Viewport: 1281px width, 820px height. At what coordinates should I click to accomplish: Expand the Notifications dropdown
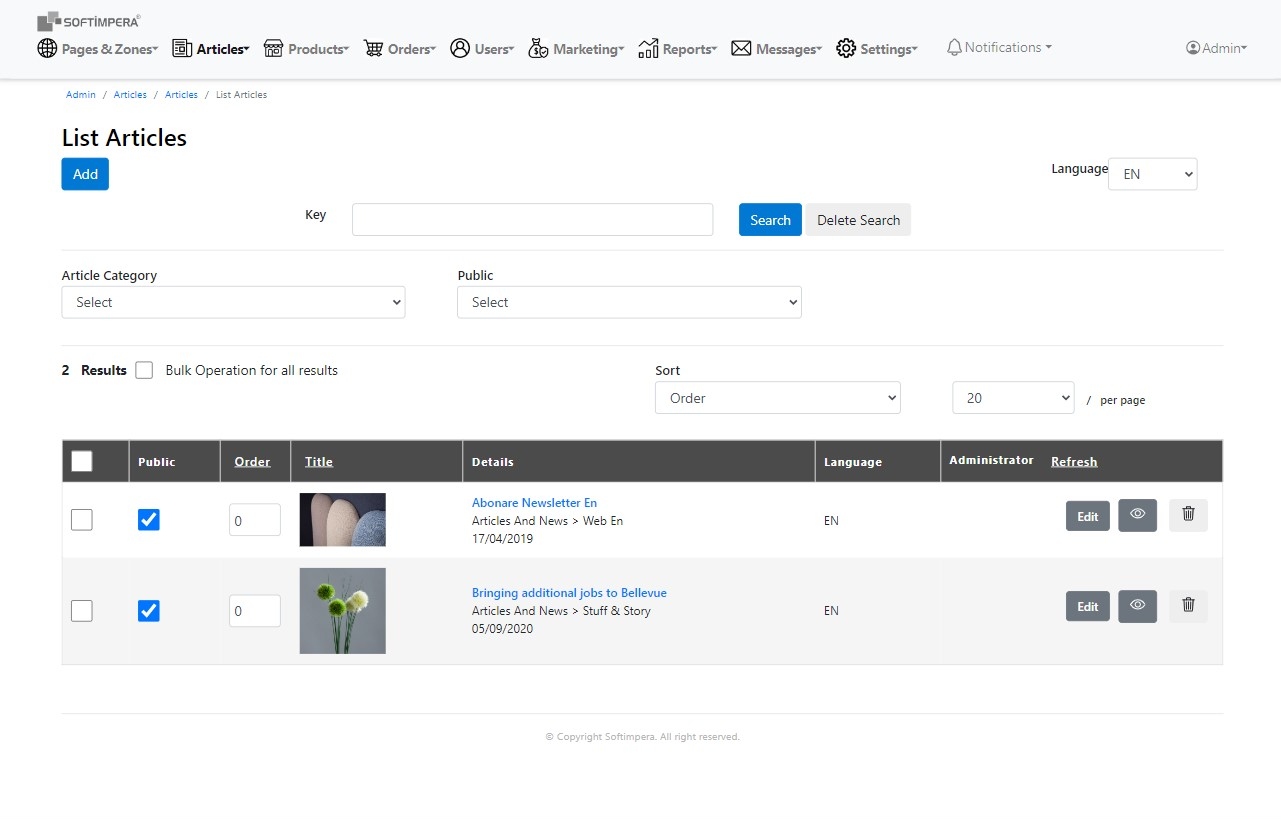pos(999,48)
